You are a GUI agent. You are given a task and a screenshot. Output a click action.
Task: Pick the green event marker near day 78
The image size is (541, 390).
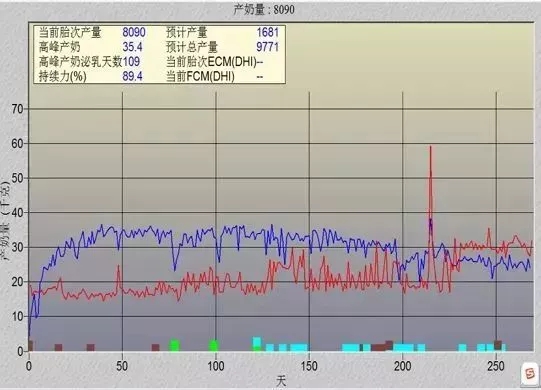point(175,345)
